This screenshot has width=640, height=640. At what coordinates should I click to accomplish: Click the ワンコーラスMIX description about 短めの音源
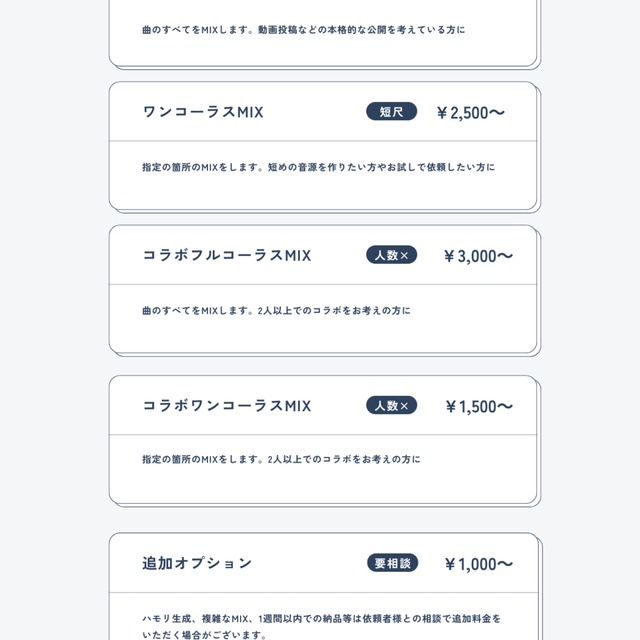318,167
